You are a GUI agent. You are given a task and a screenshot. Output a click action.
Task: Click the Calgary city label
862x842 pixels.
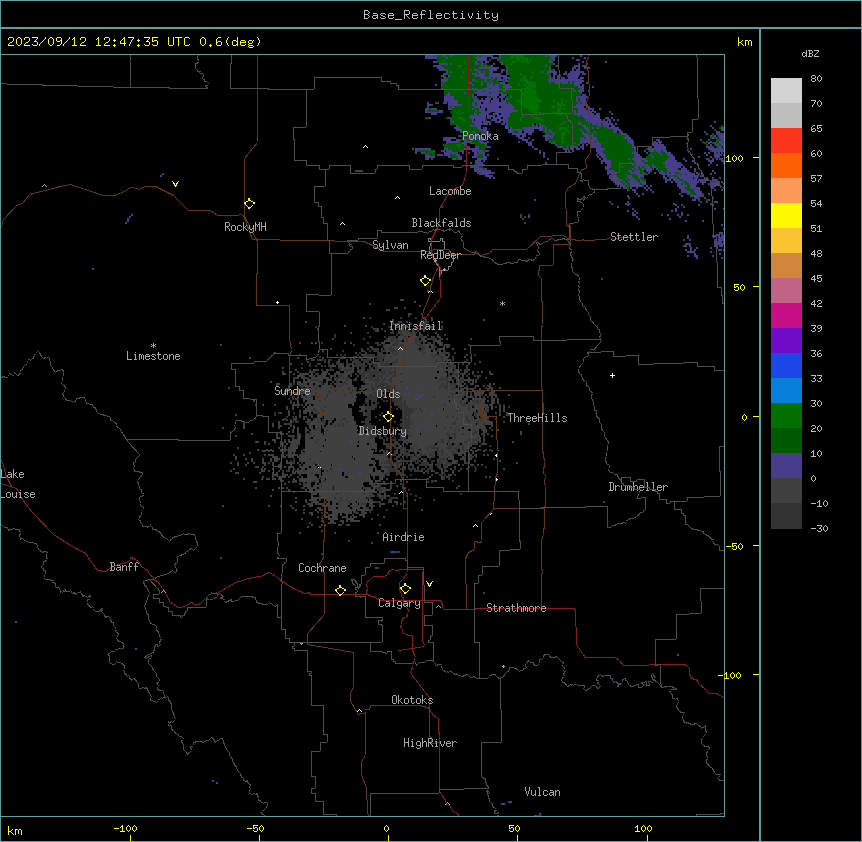[x=399, y=603]
